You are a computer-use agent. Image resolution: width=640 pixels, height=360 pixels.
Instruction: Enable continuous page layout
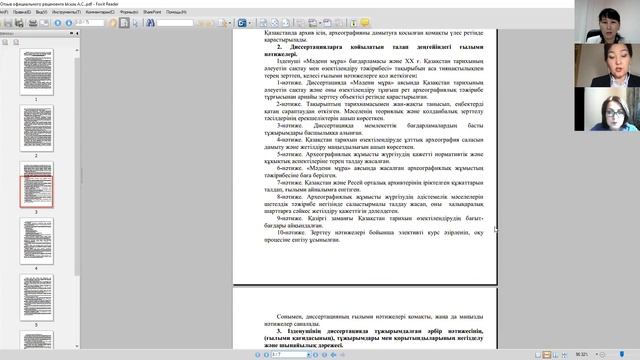click(x=547, y=355)
